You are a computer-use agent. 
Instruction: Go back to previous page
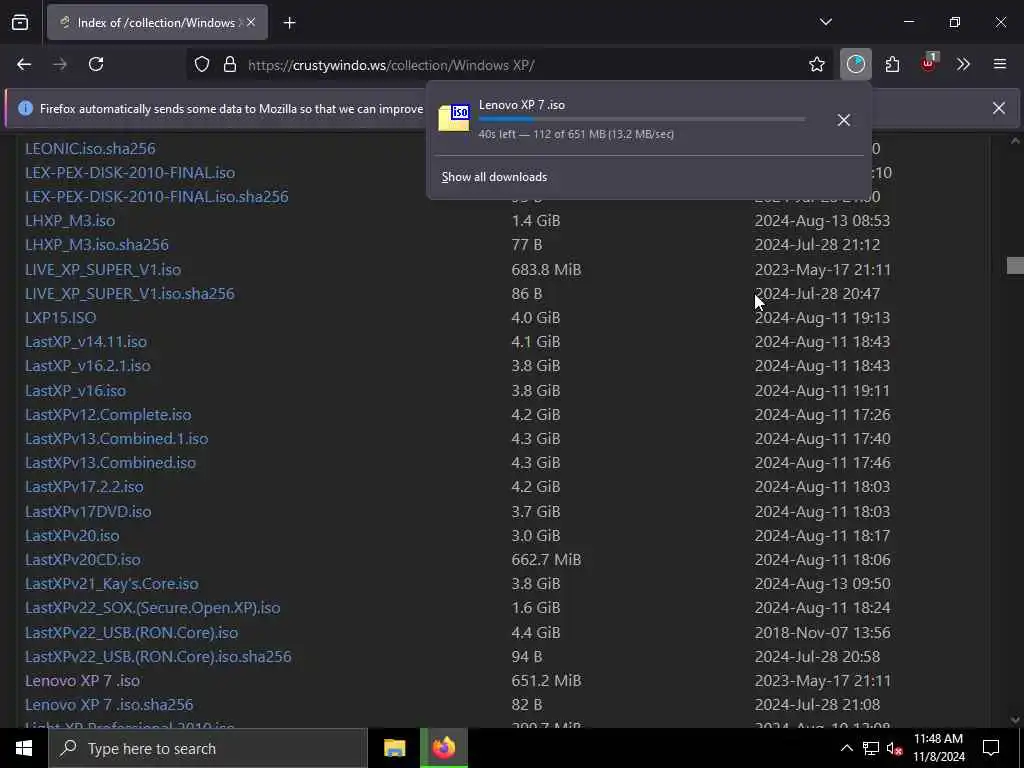point(24,64)
